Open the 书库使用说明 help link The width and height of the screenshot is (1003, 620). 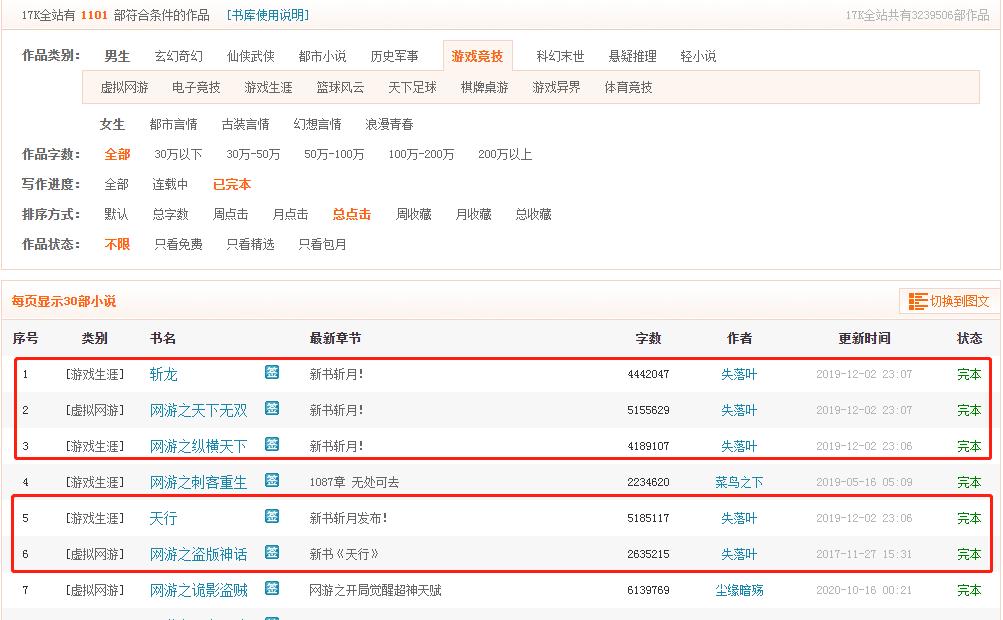tap(268, 15)
